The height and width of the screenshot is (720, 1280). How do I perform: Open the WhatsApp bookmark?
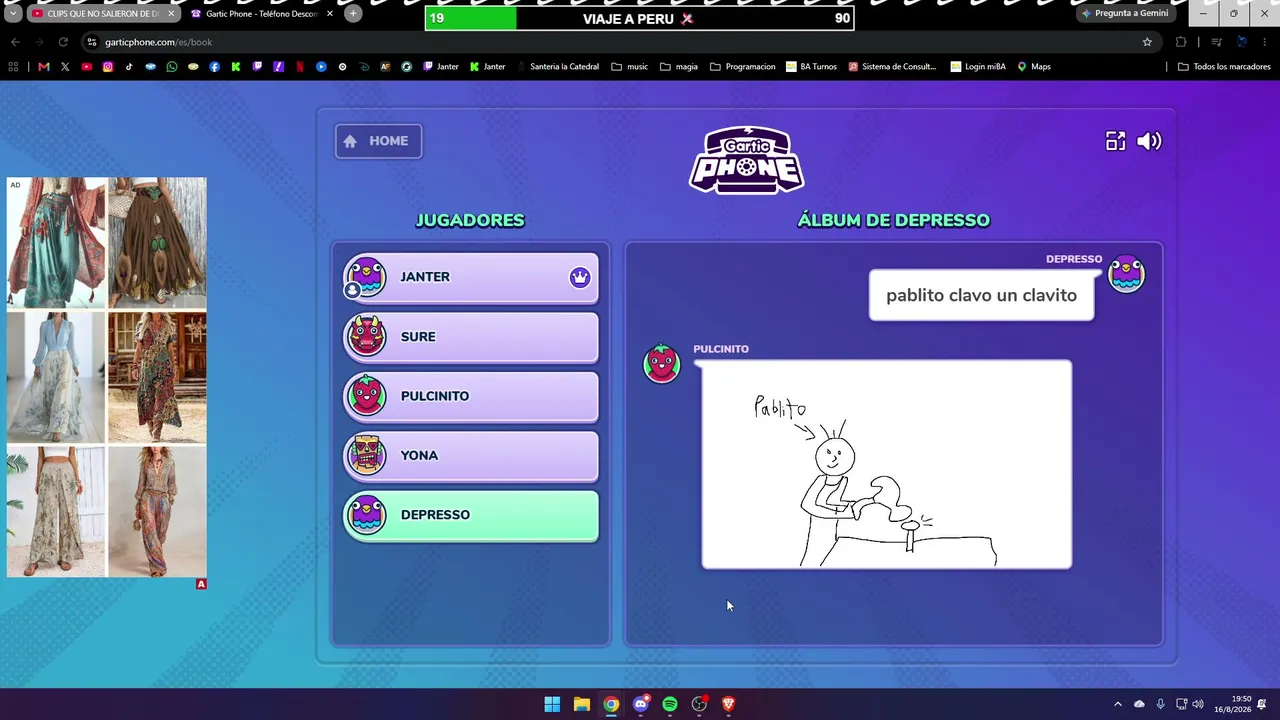pyautogui.click(x=172, y=67)
